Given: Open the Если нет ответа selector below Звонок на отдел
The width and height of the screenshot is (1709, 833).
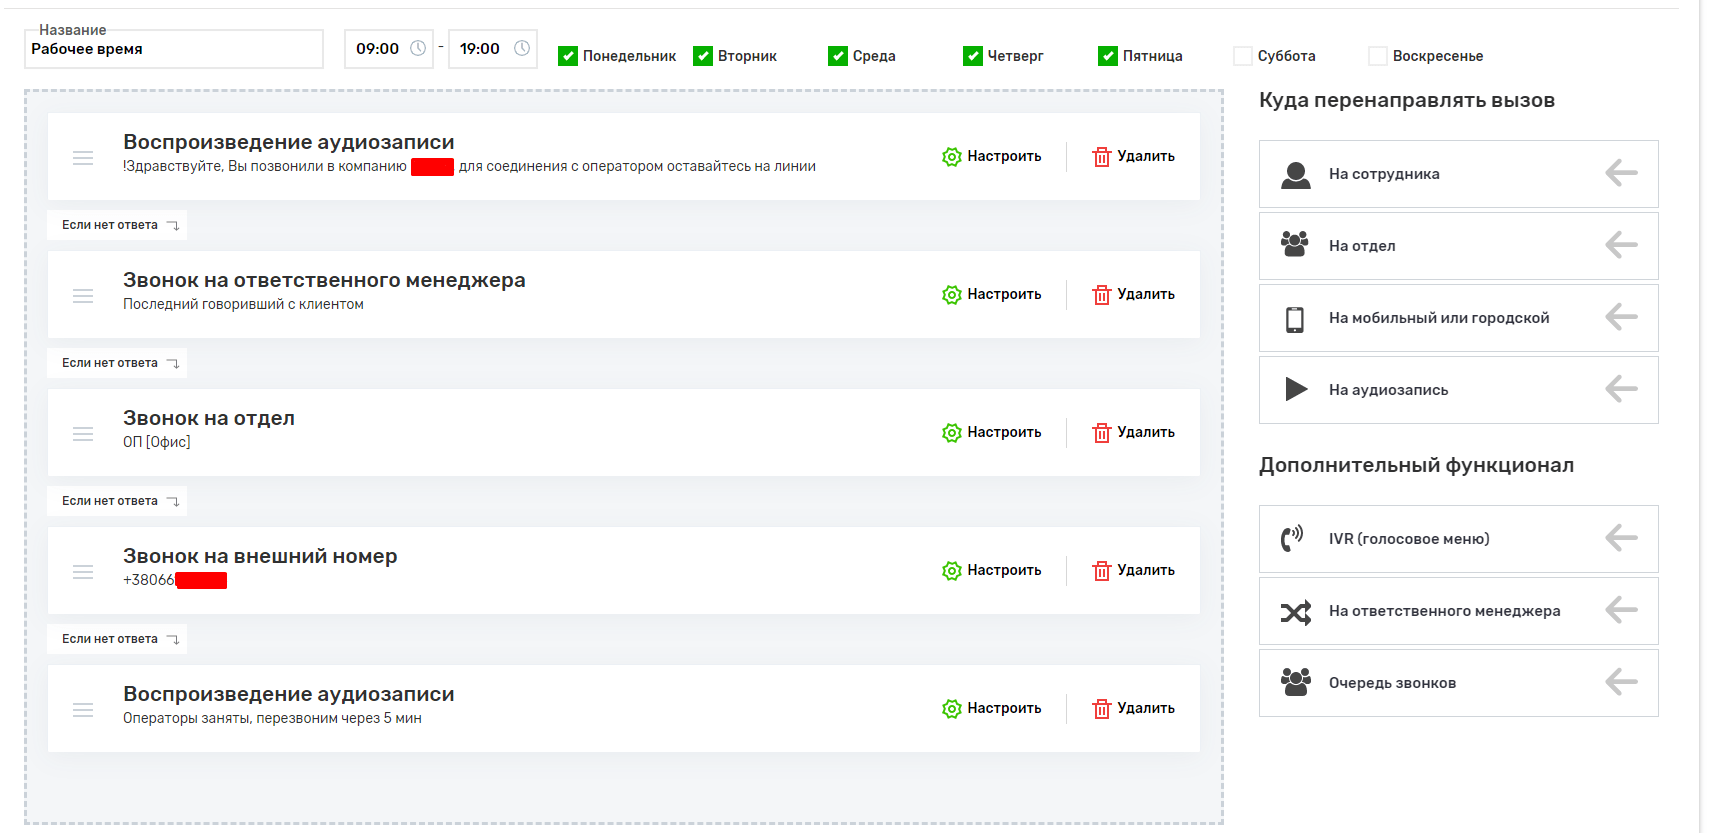Looking at the screenshot, I should [118, 501].
